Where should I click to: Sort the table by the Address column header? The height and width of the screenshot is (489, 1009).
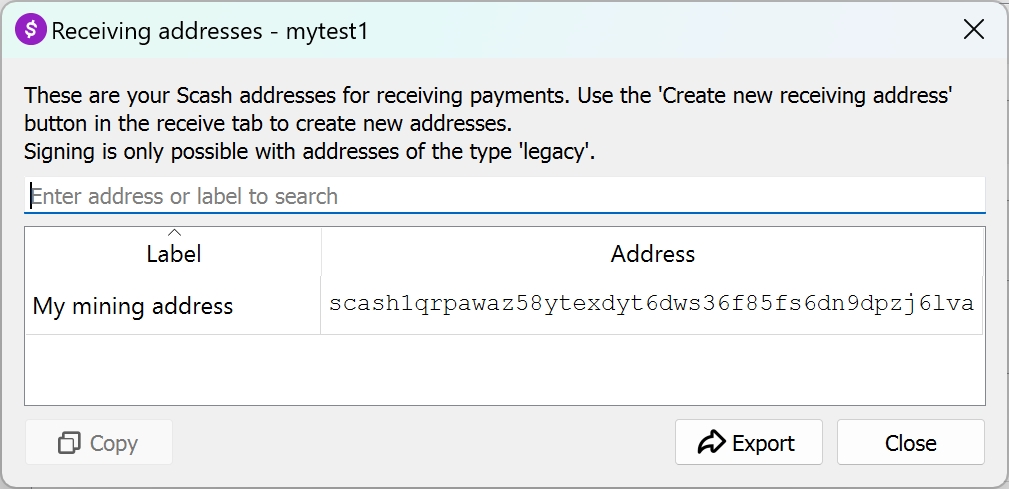653,253
